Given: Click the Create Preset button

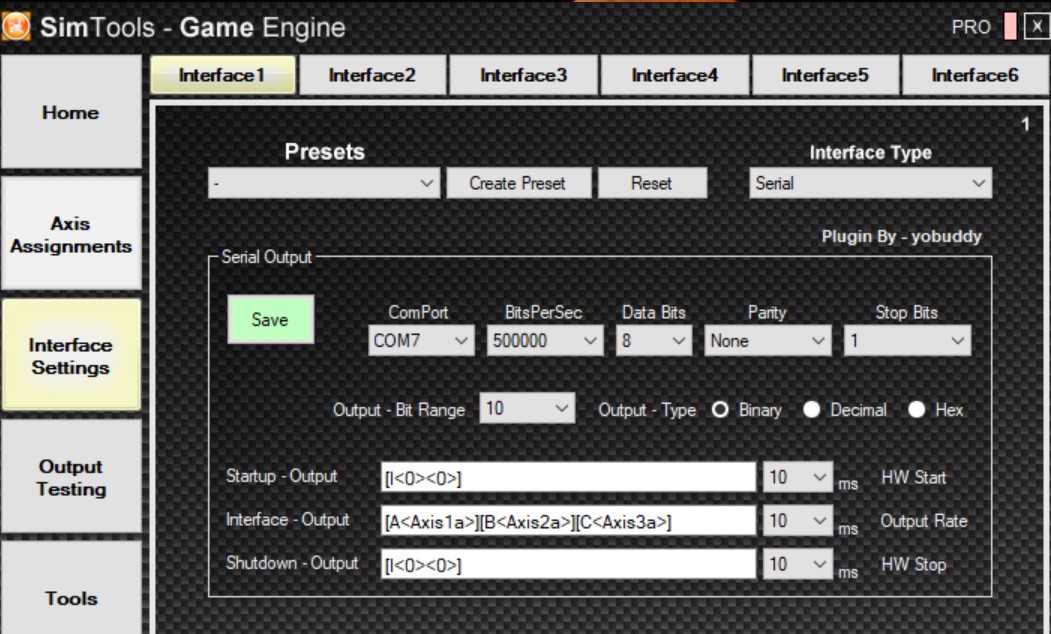Looking at the screenshot, I should (518, 183).
